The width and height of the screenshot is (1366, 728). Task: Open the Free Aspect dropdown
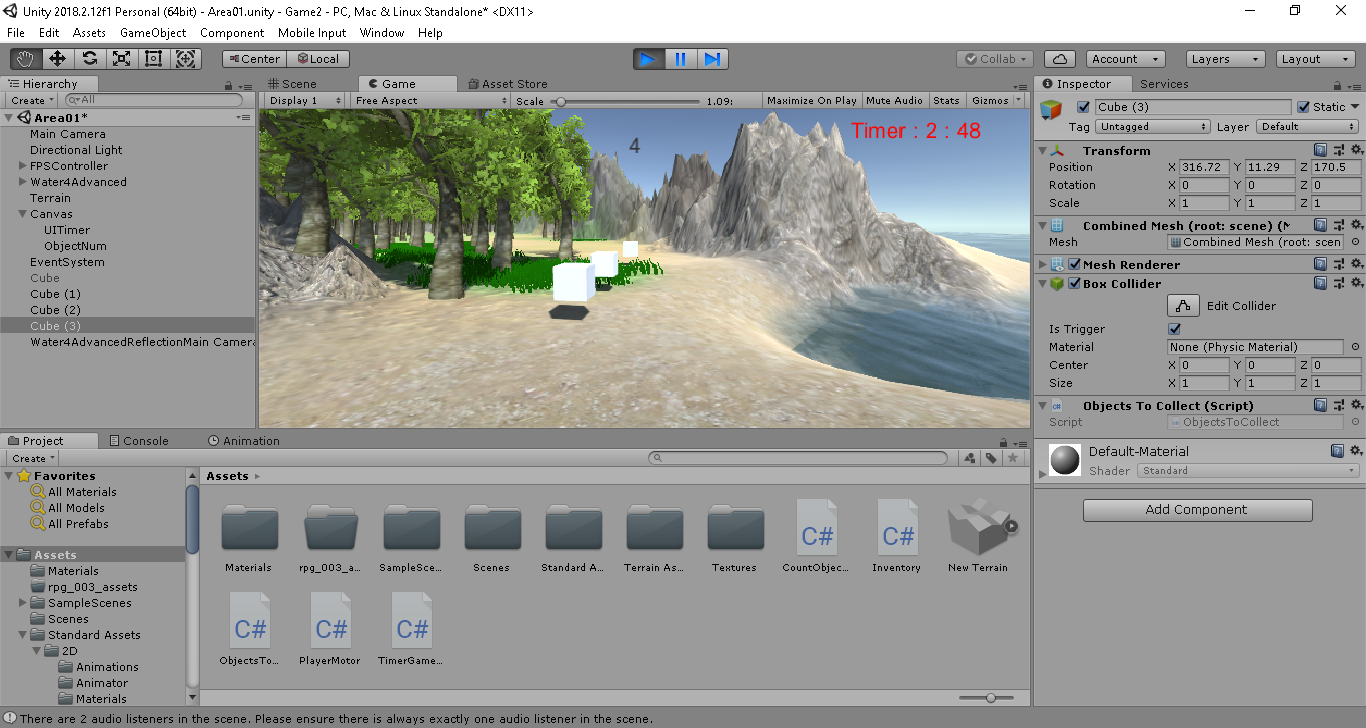click(430, 100)
